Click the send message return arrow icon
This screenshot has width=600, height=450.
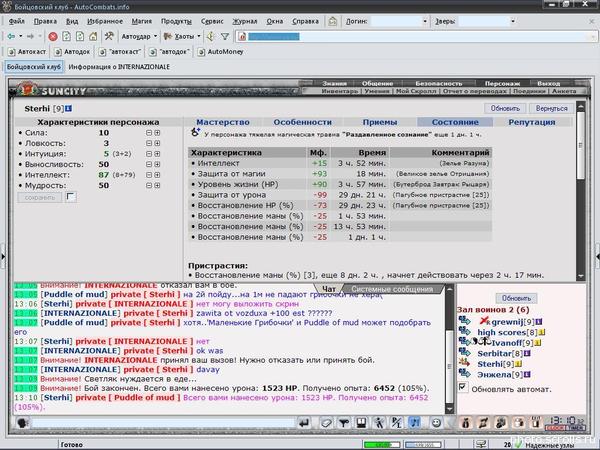tap(304, 423)
